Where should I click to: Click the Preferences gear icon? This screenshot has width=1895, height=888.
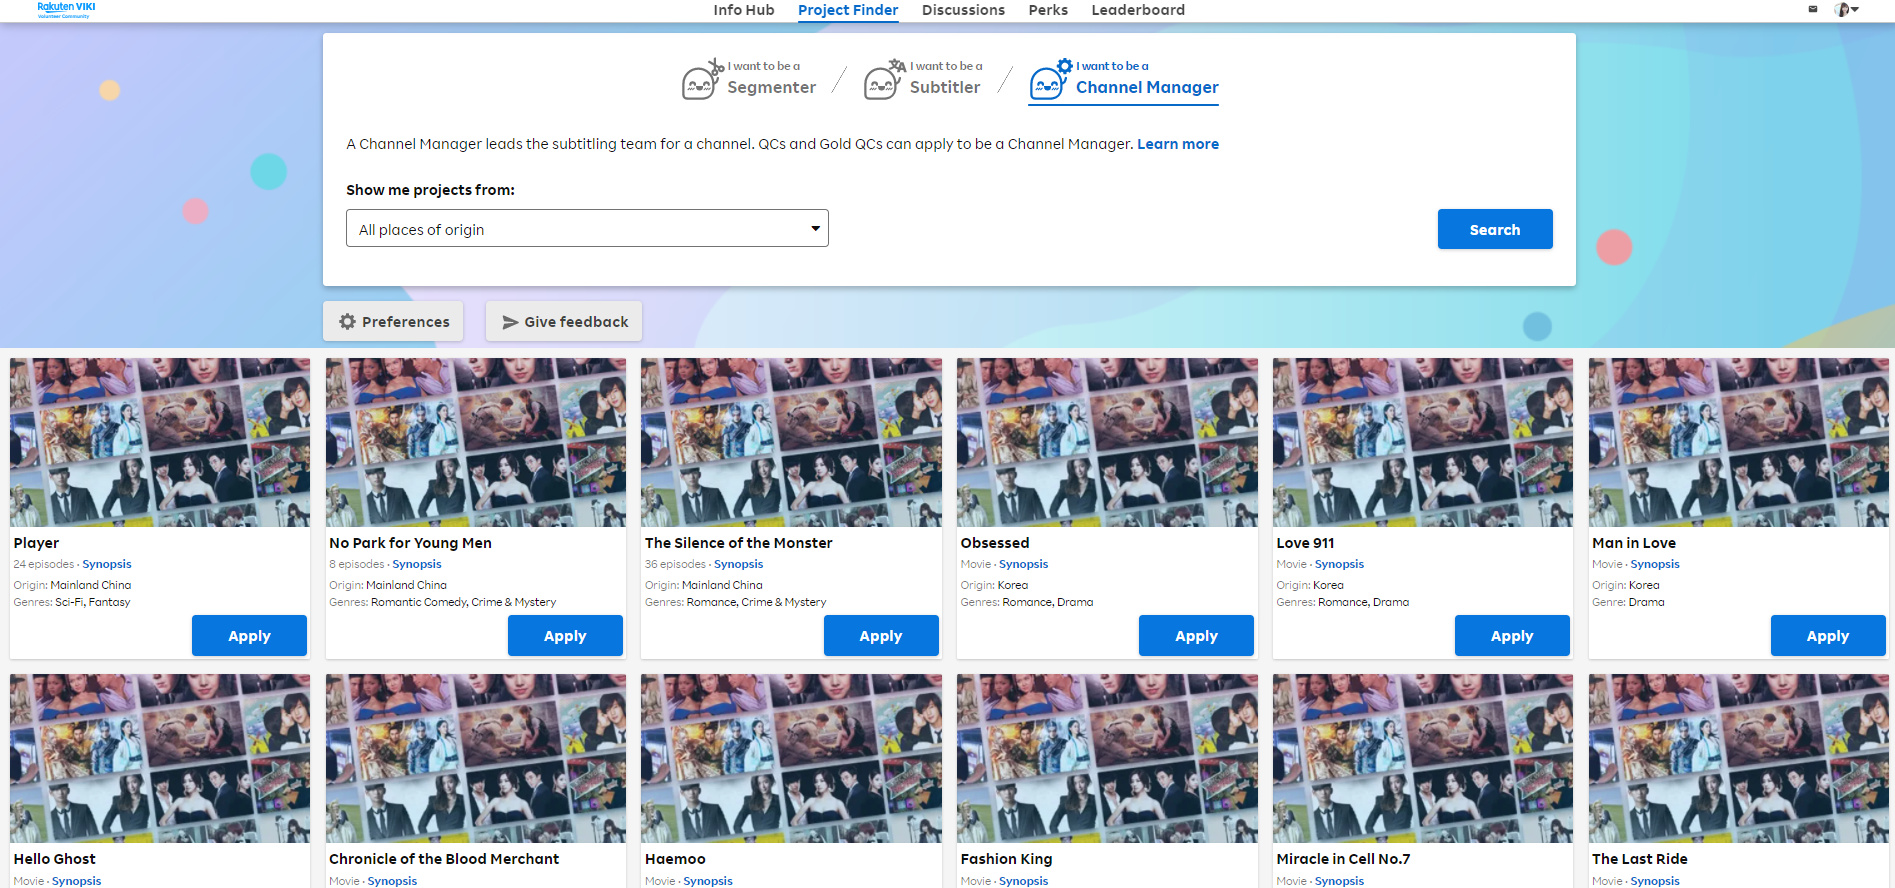click(347, 322)
